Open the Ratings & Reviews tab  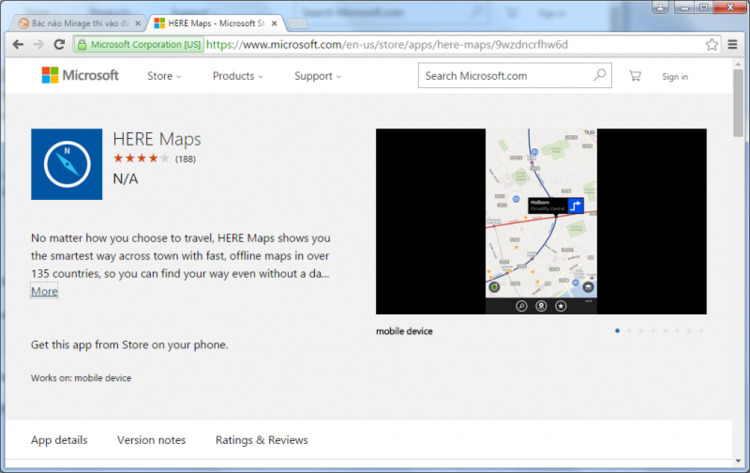[x=262, y=440]
